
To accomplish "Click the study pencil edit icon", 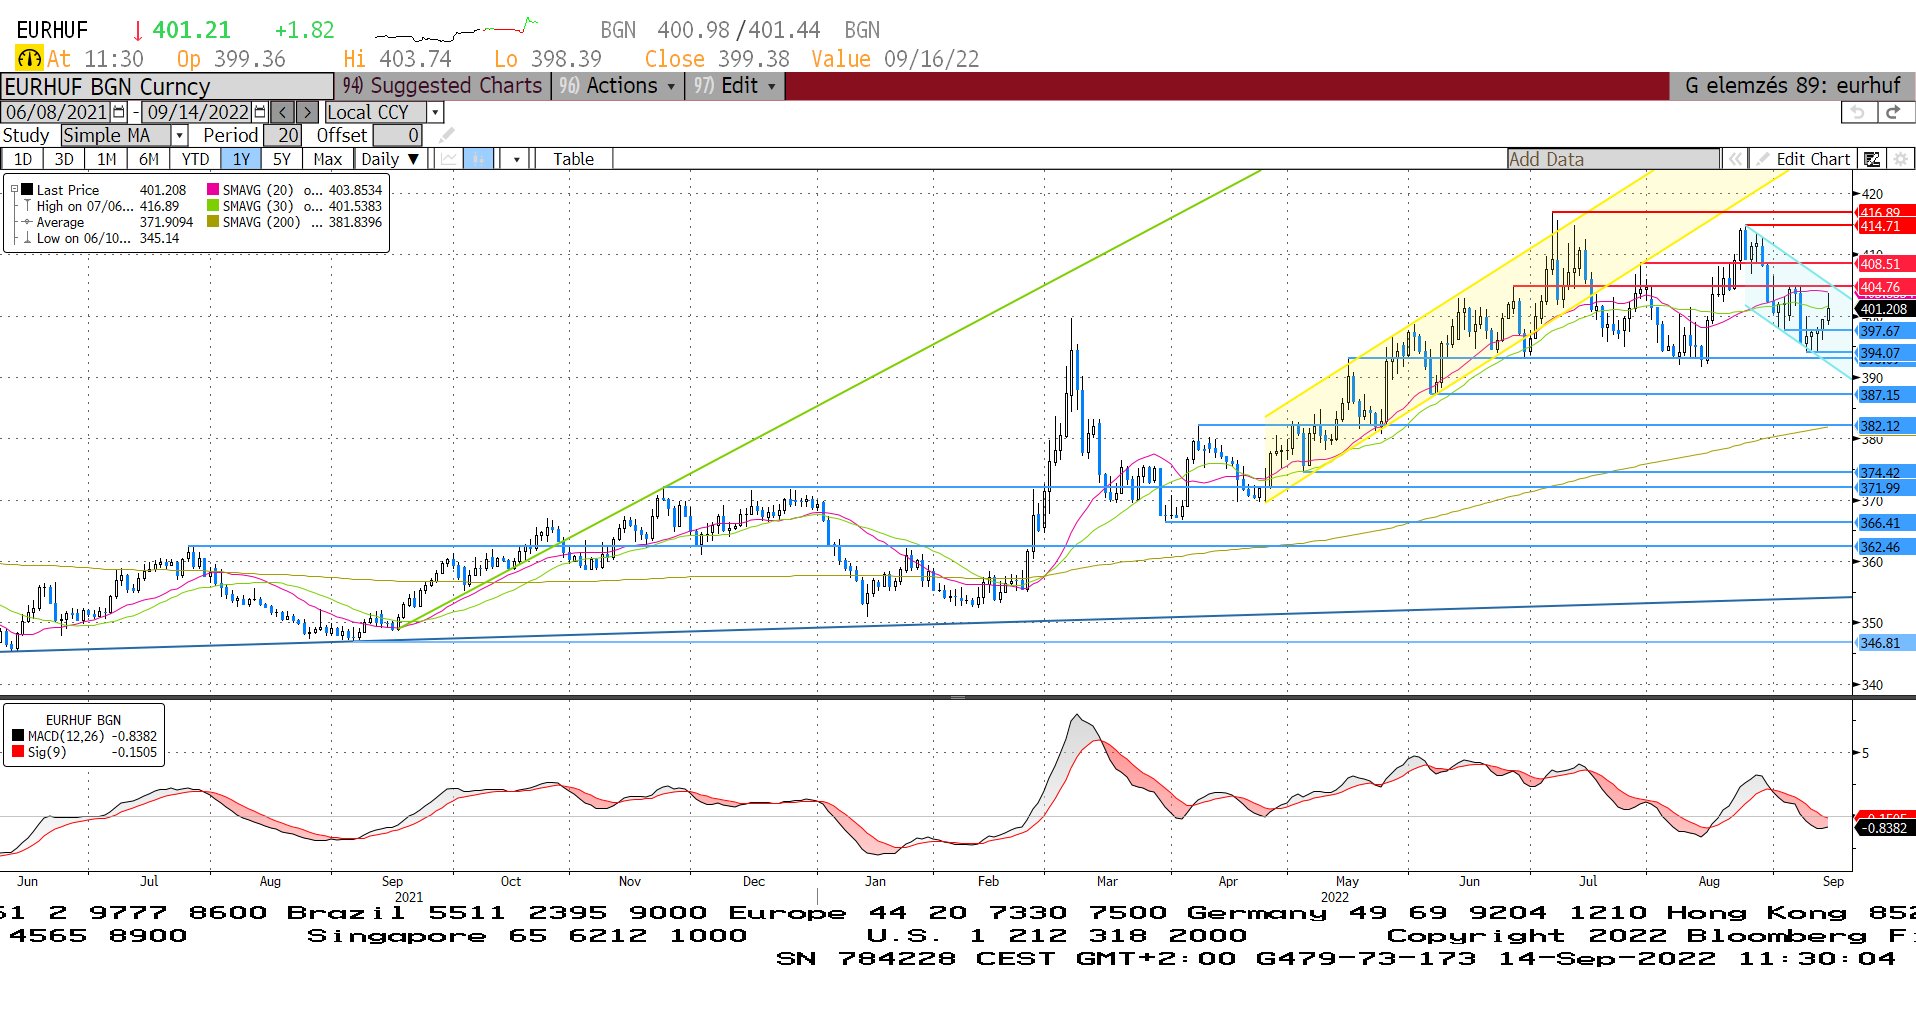I will point(447,135).
